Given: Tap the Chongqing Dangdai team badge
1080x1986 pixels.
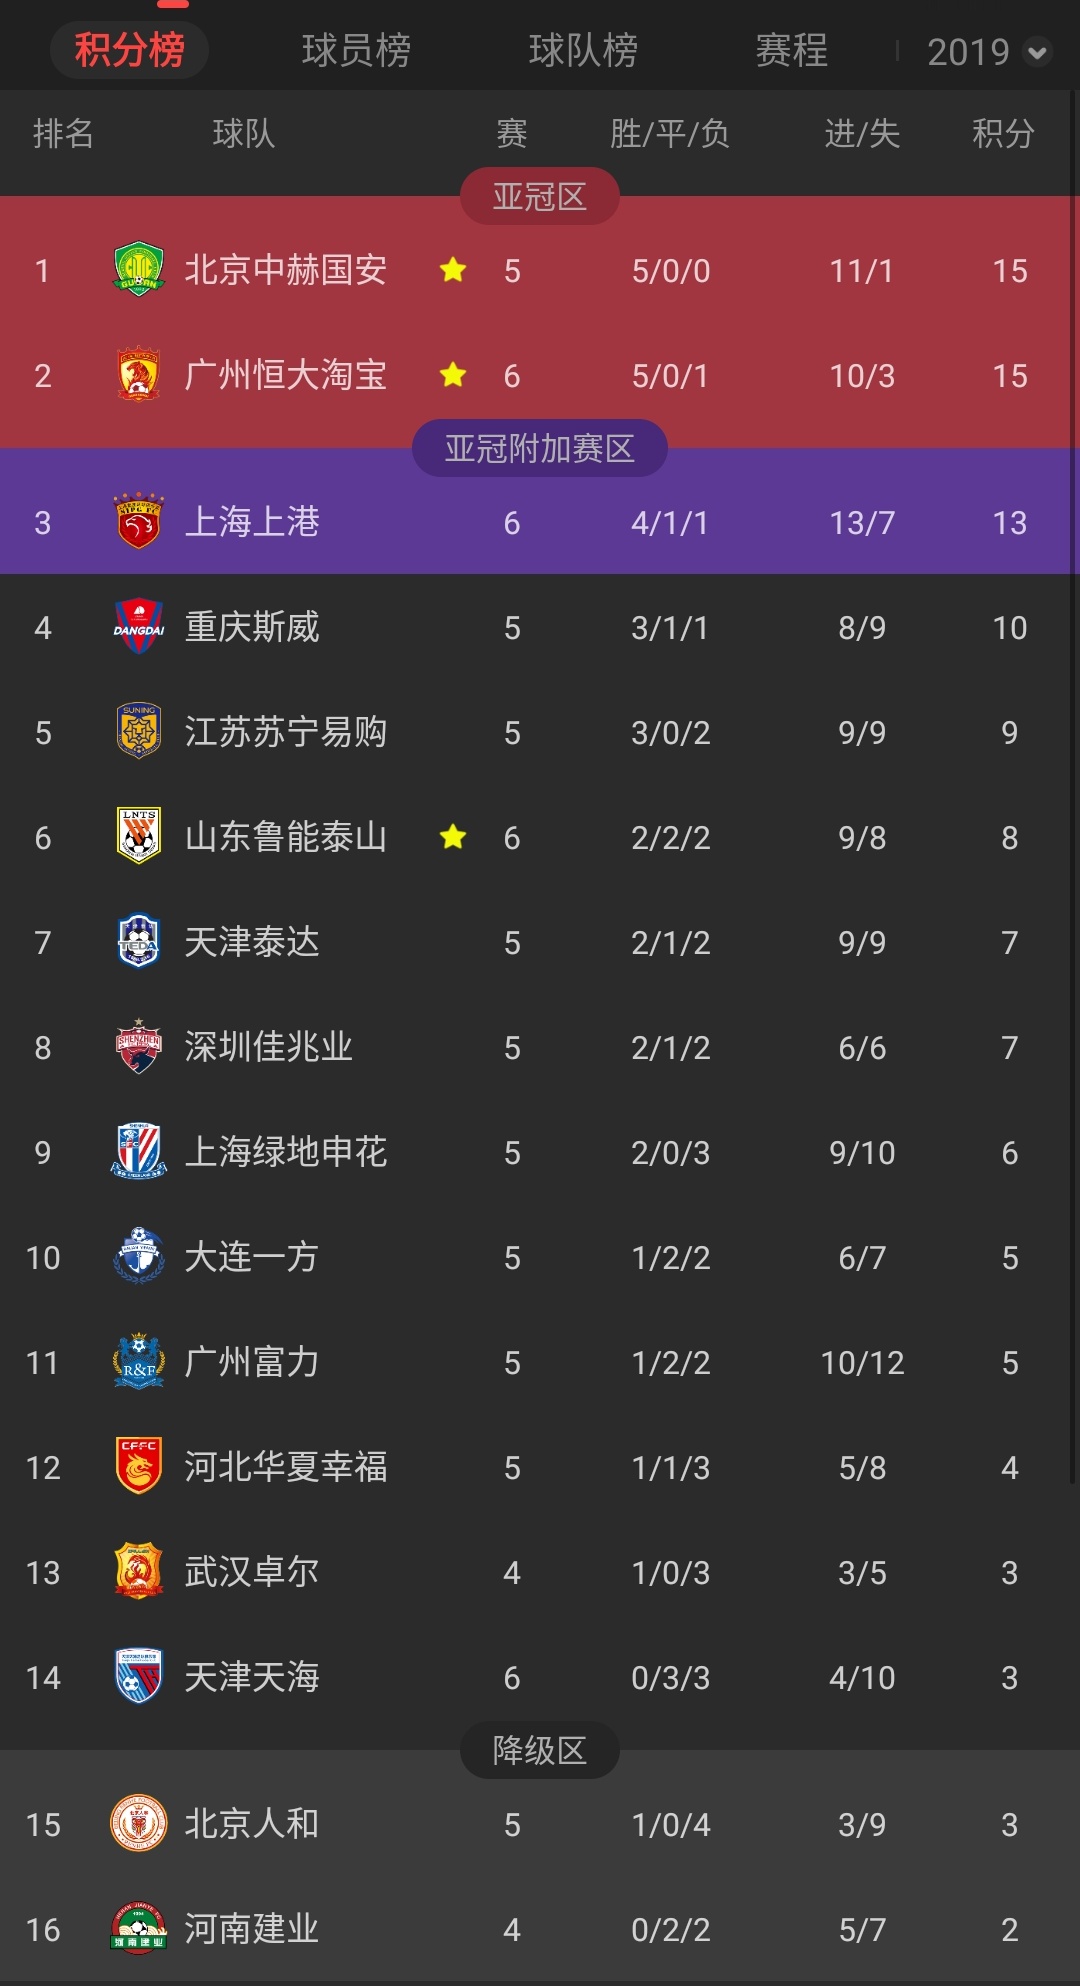Looking at the screenshot, I should point(138,627).
